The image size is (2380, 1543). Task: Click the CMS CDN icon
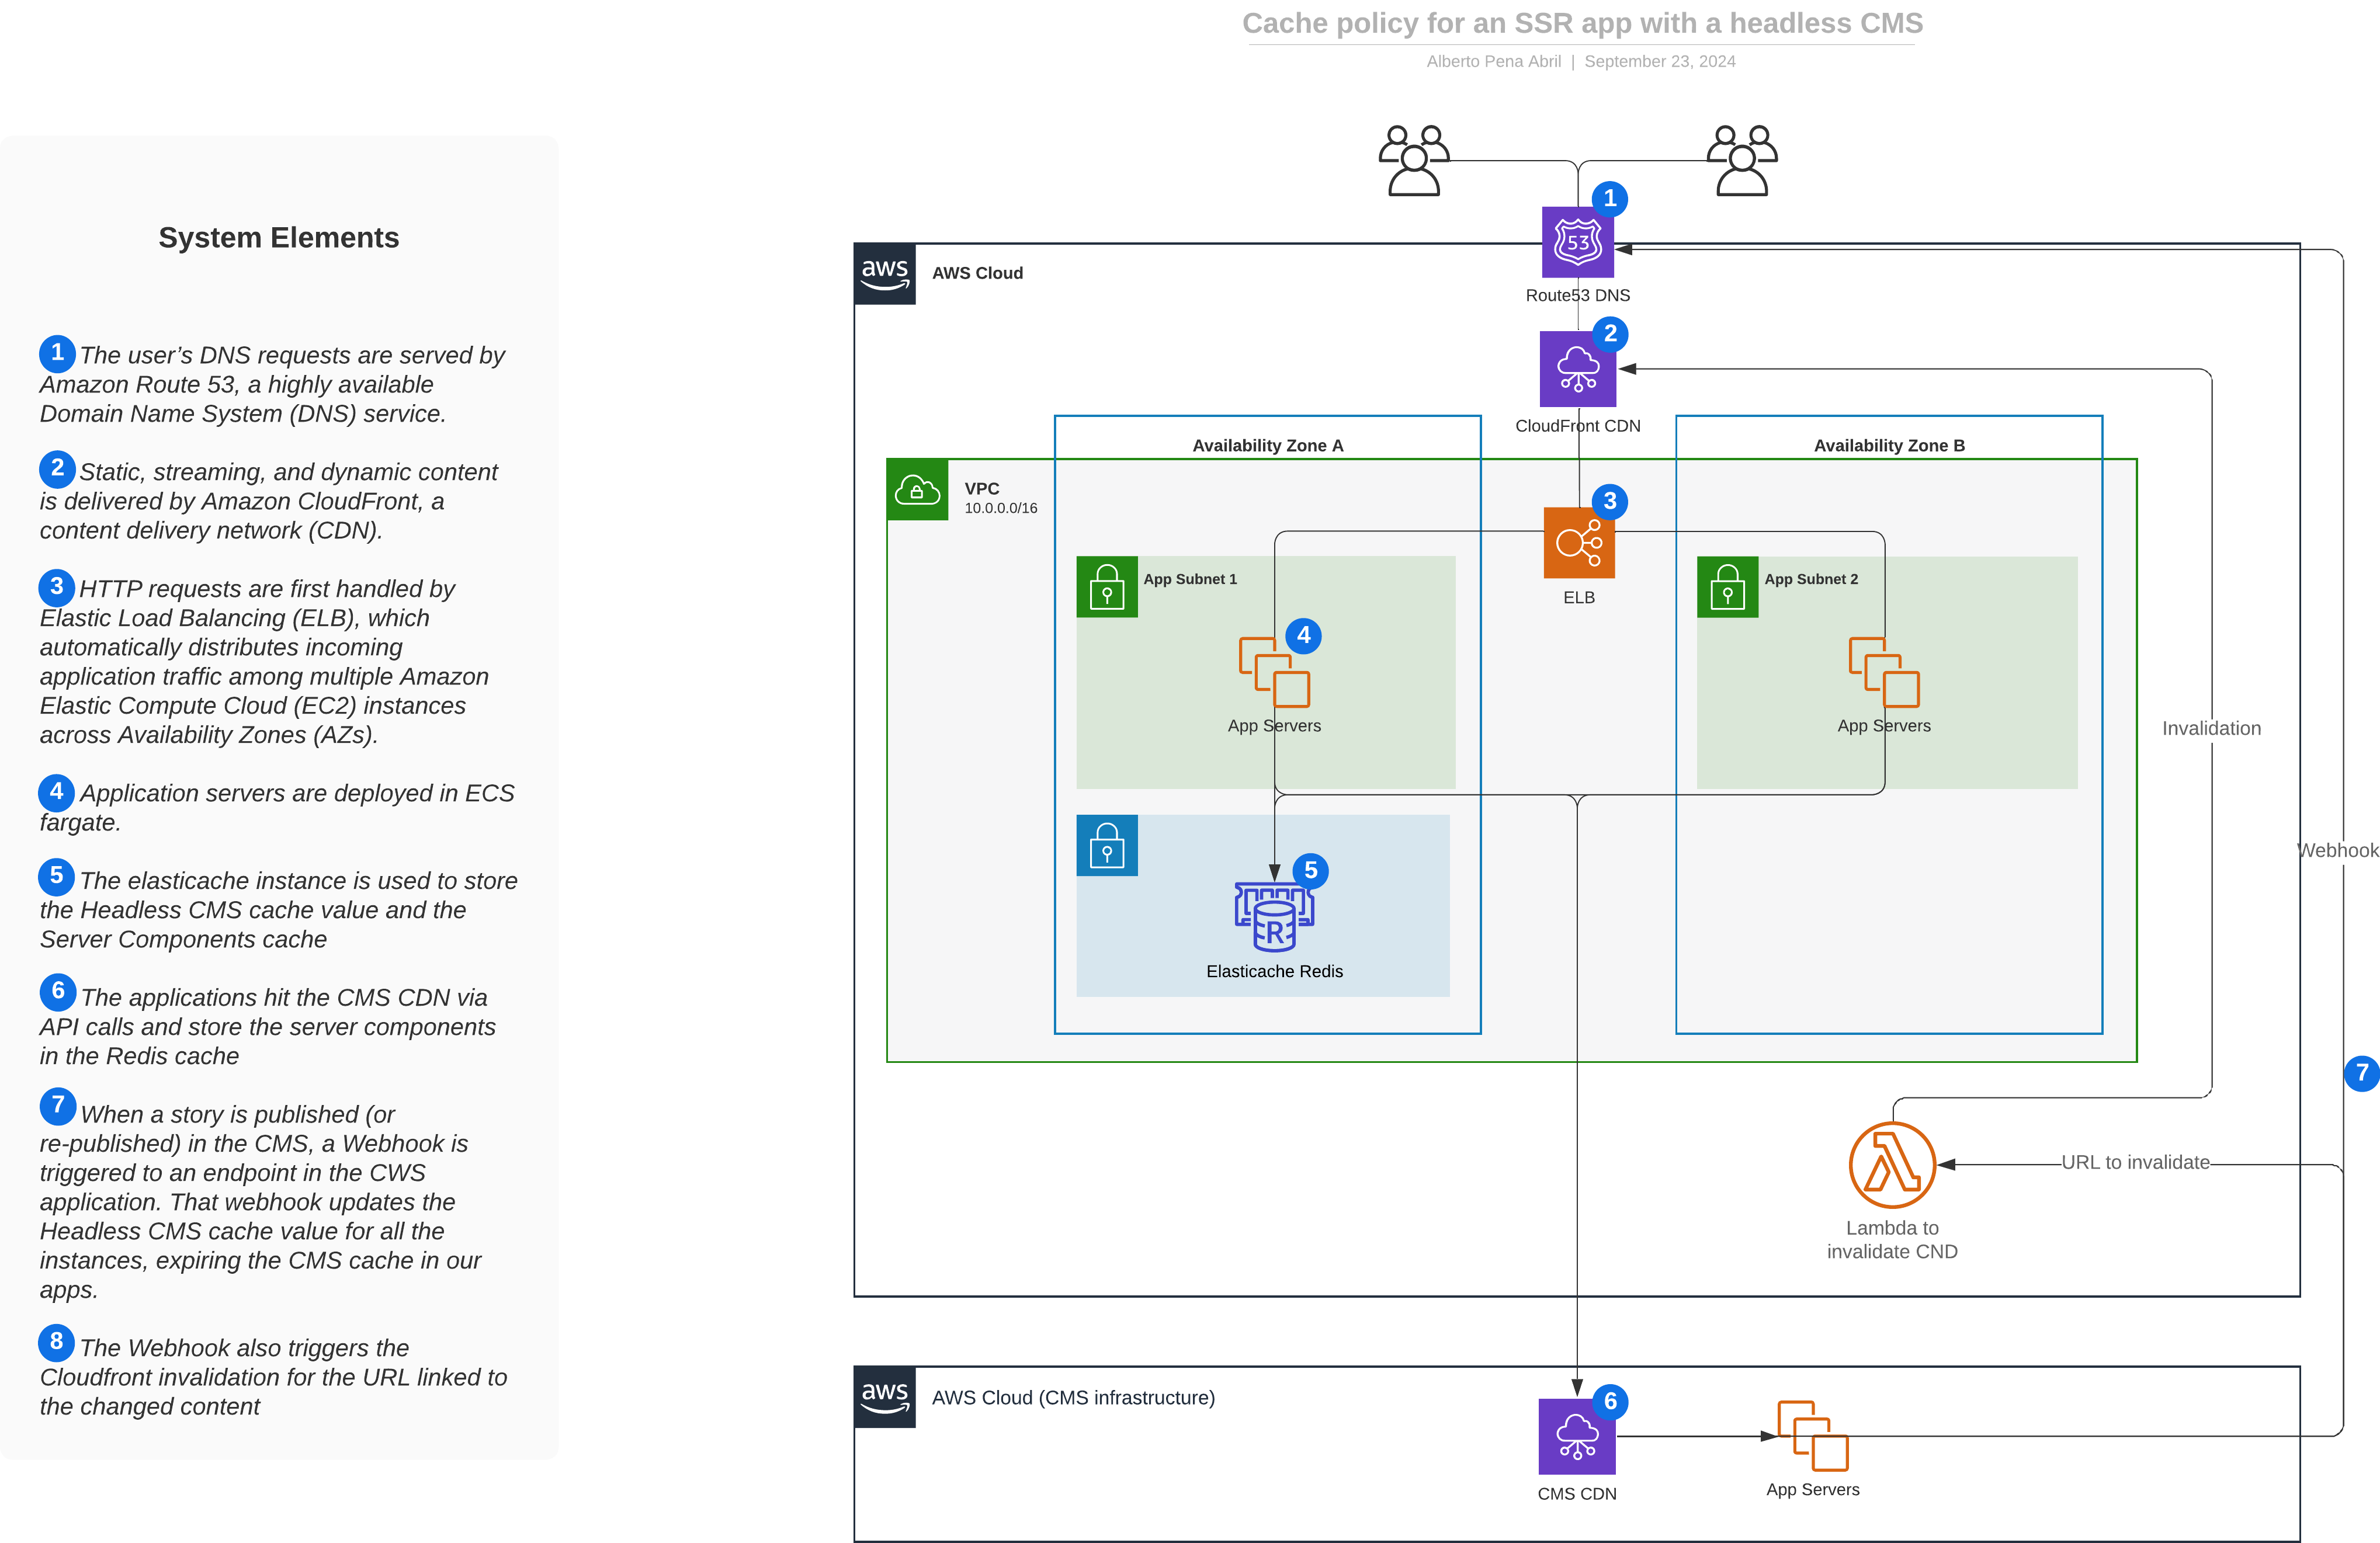[x=1577, y=1436]
